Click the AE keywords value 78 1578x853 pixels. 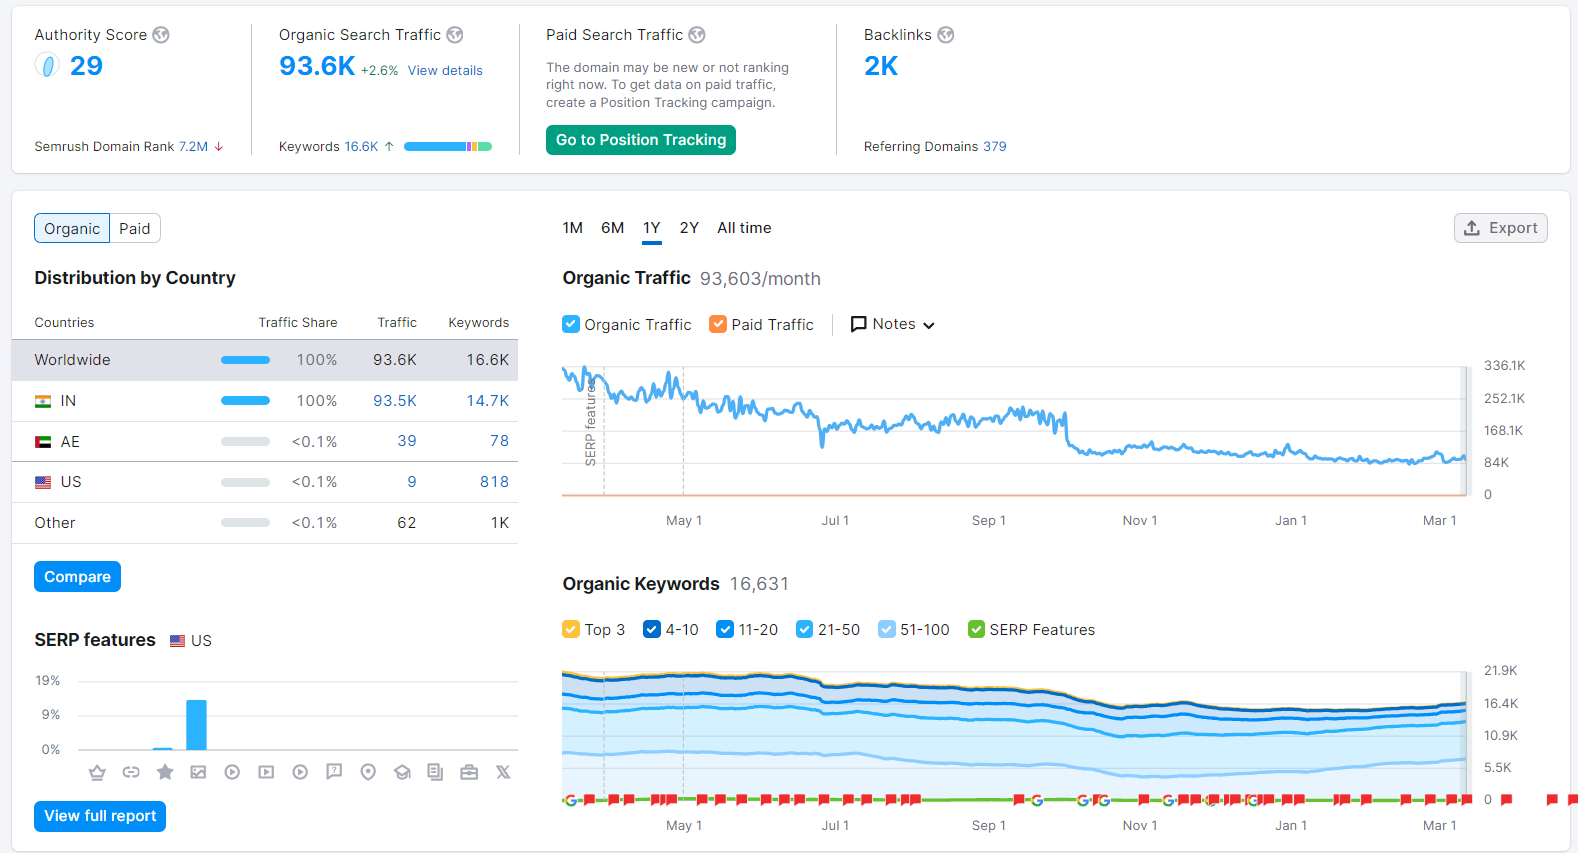(499, 441)
